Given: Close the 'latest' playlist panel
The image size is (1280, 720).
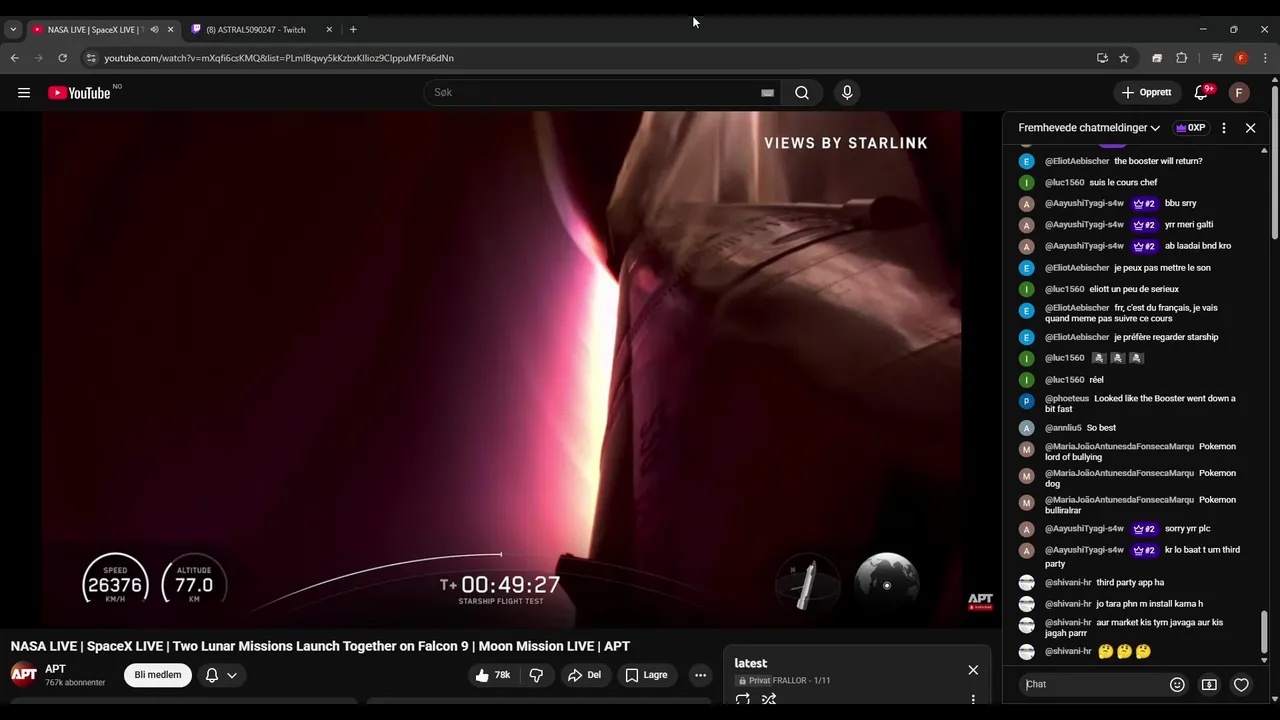Looking at the screenshot, I should 973,670.
